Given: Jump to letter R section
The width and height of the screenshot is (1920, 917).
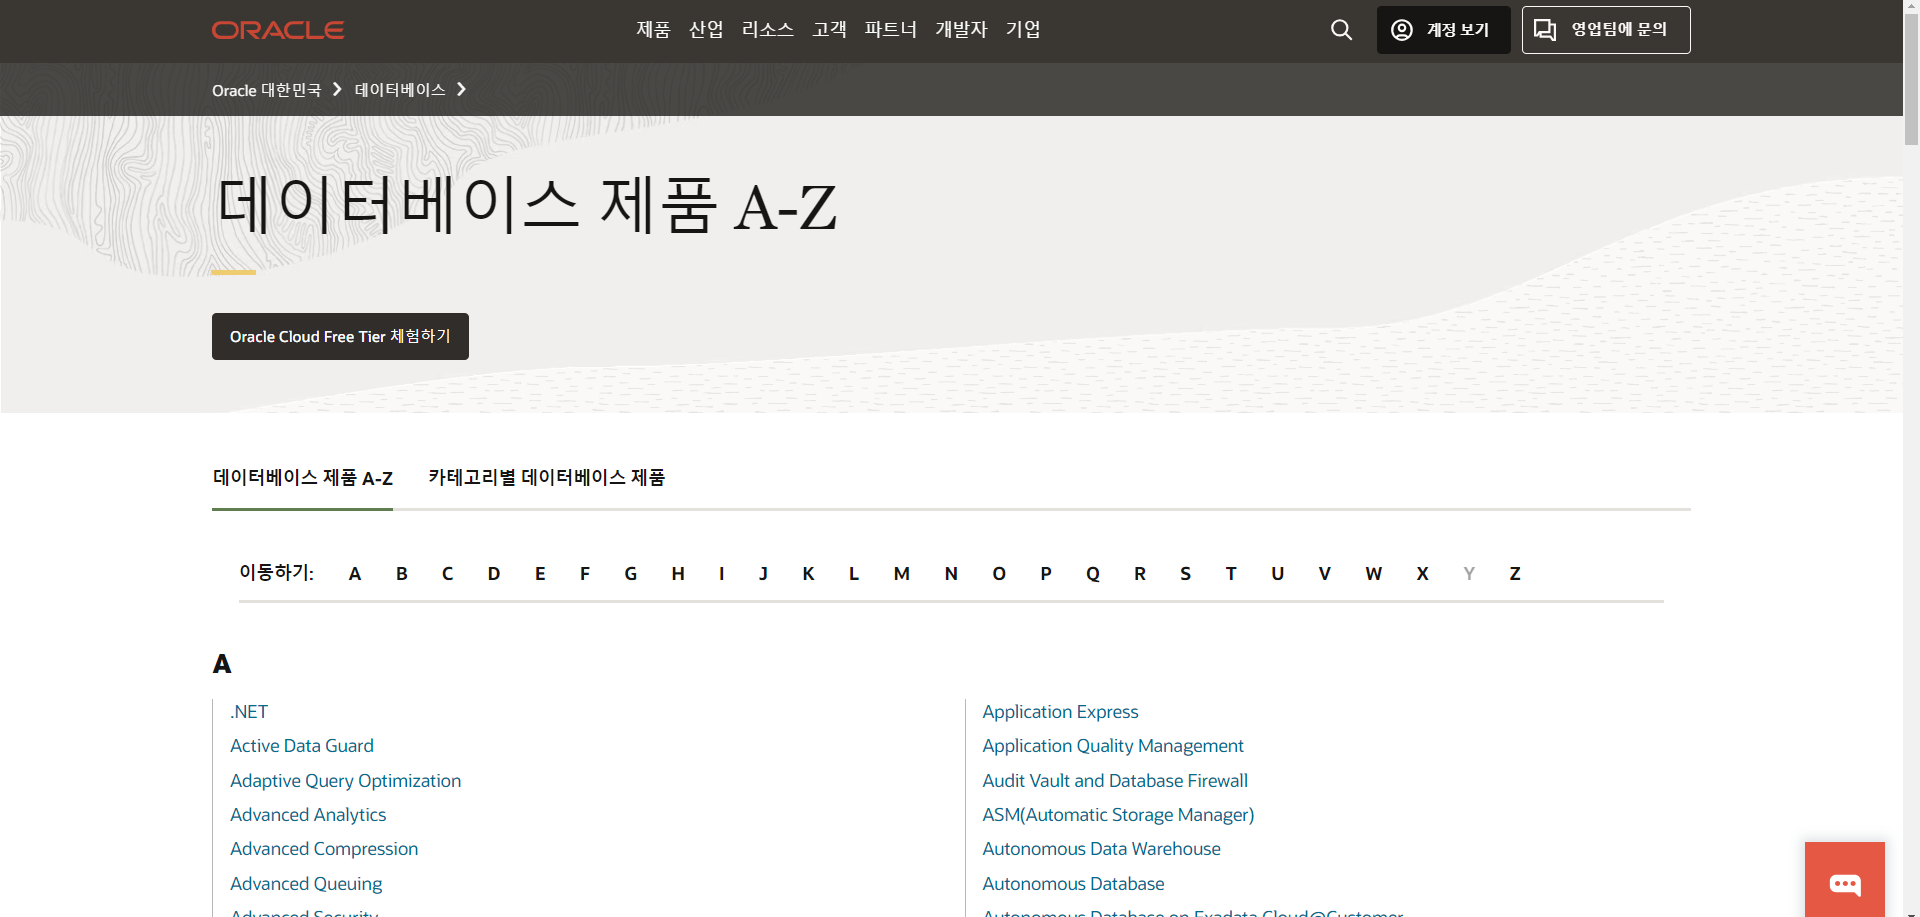Looking at the screenshot, I should click(1140, 573).
